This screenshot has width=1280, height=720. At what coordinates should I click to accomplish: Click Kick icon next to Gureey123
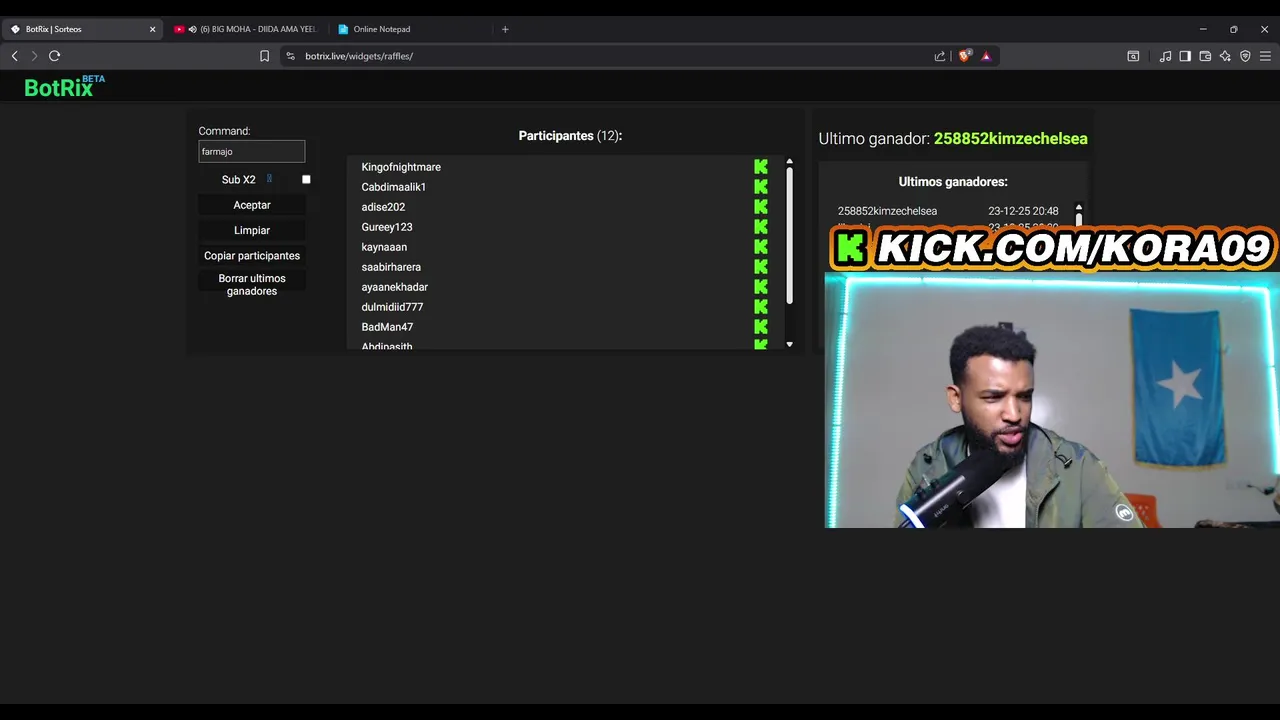[761, 227]
